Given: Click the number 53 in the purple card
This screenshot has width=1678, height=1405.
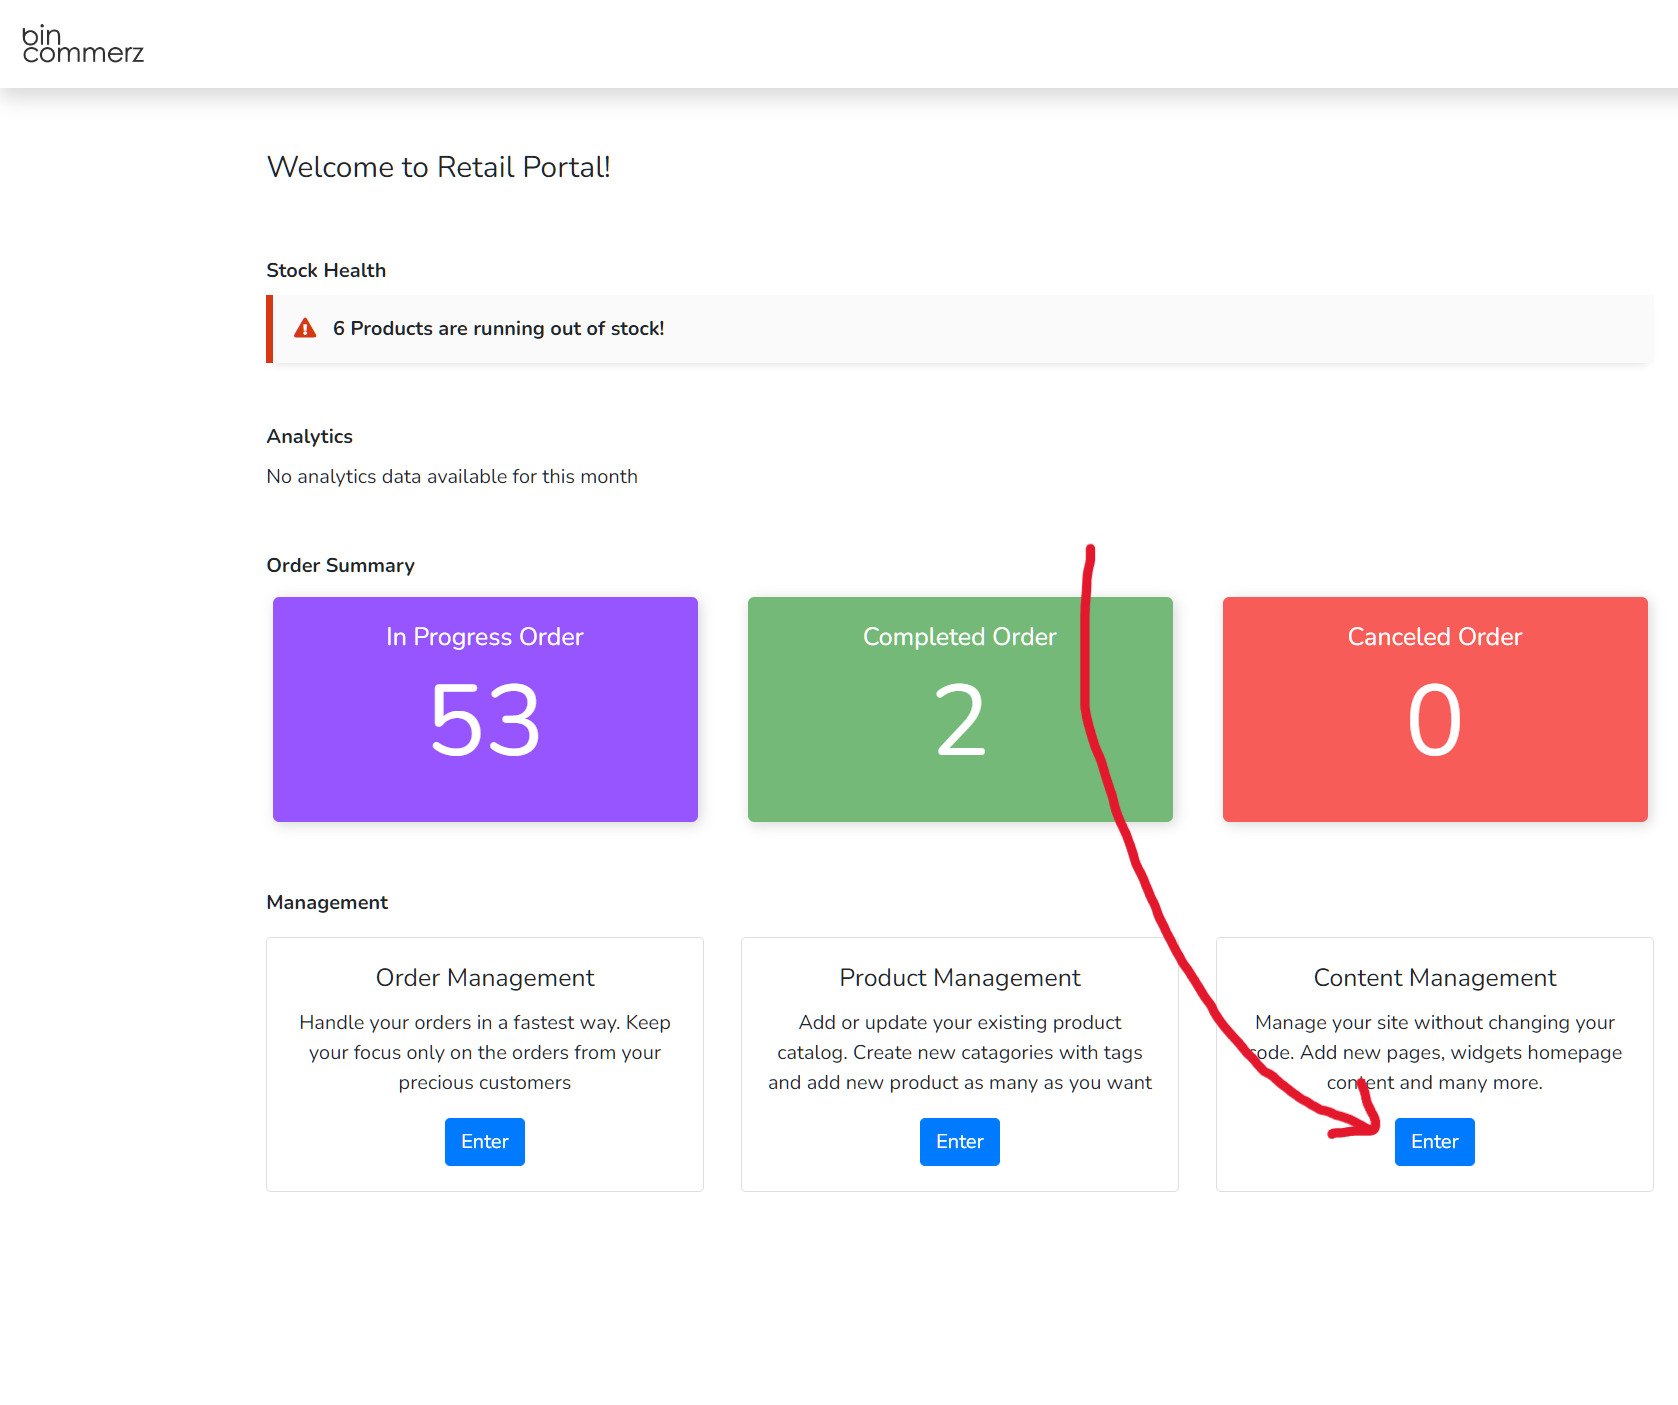Looking at the screenshot, I should click(x=485, y=720).
